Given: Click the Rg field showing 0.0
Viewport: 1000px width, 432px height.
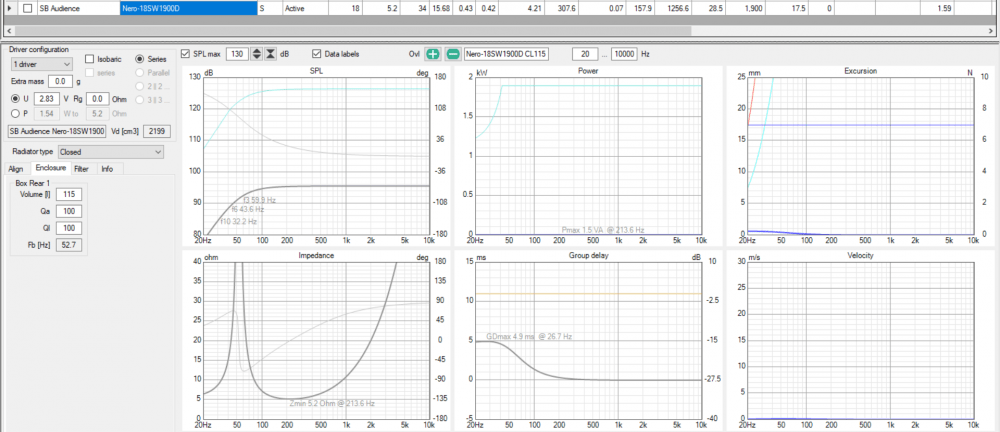Looking at the screenshot, I should point(98,99).
